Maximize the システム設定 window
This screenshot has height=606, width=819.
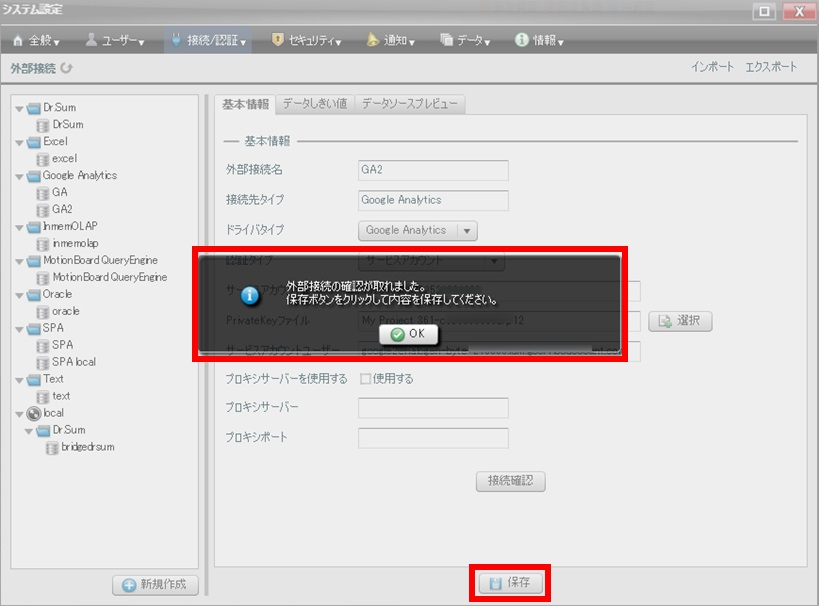tap(764, 11)
